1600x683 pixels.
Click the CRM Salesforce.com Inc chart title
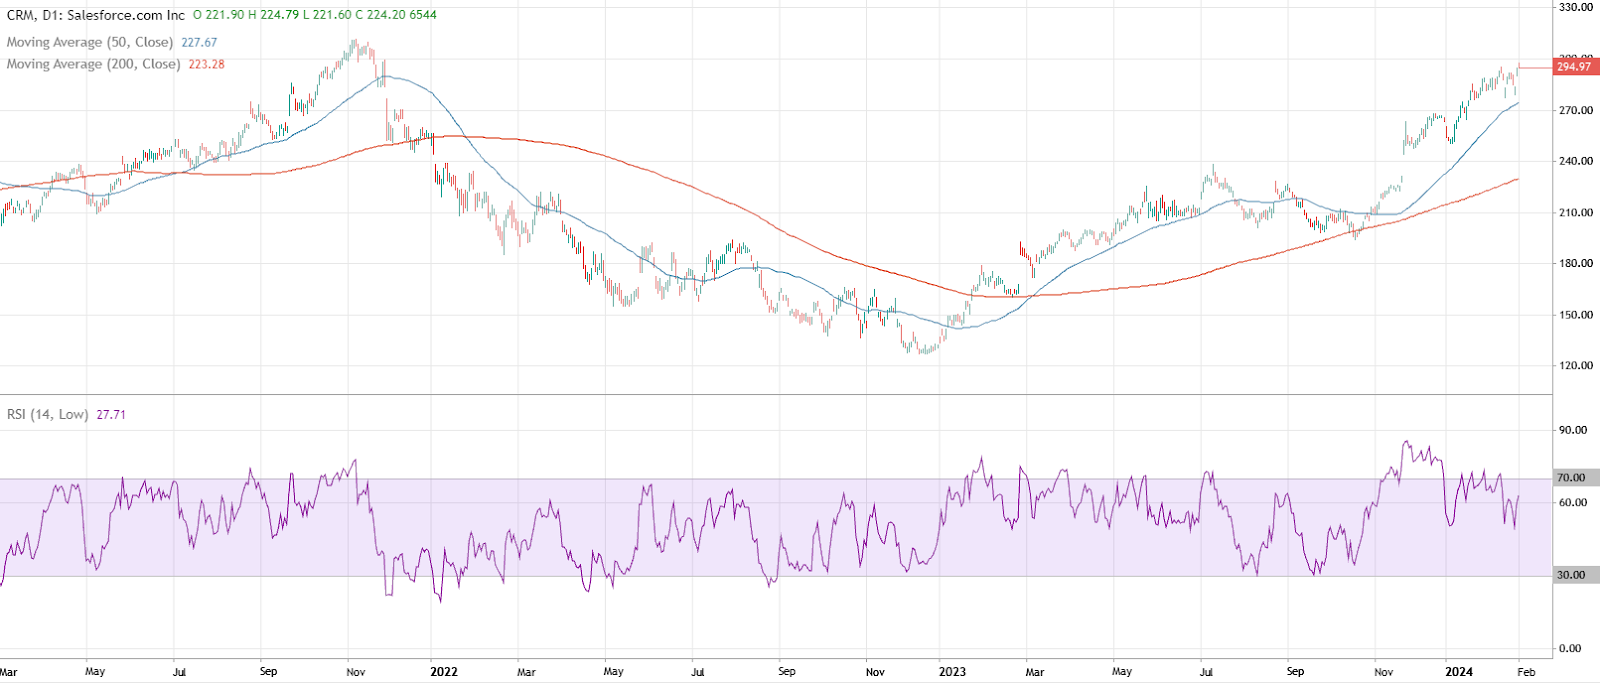tap(96, 15)
